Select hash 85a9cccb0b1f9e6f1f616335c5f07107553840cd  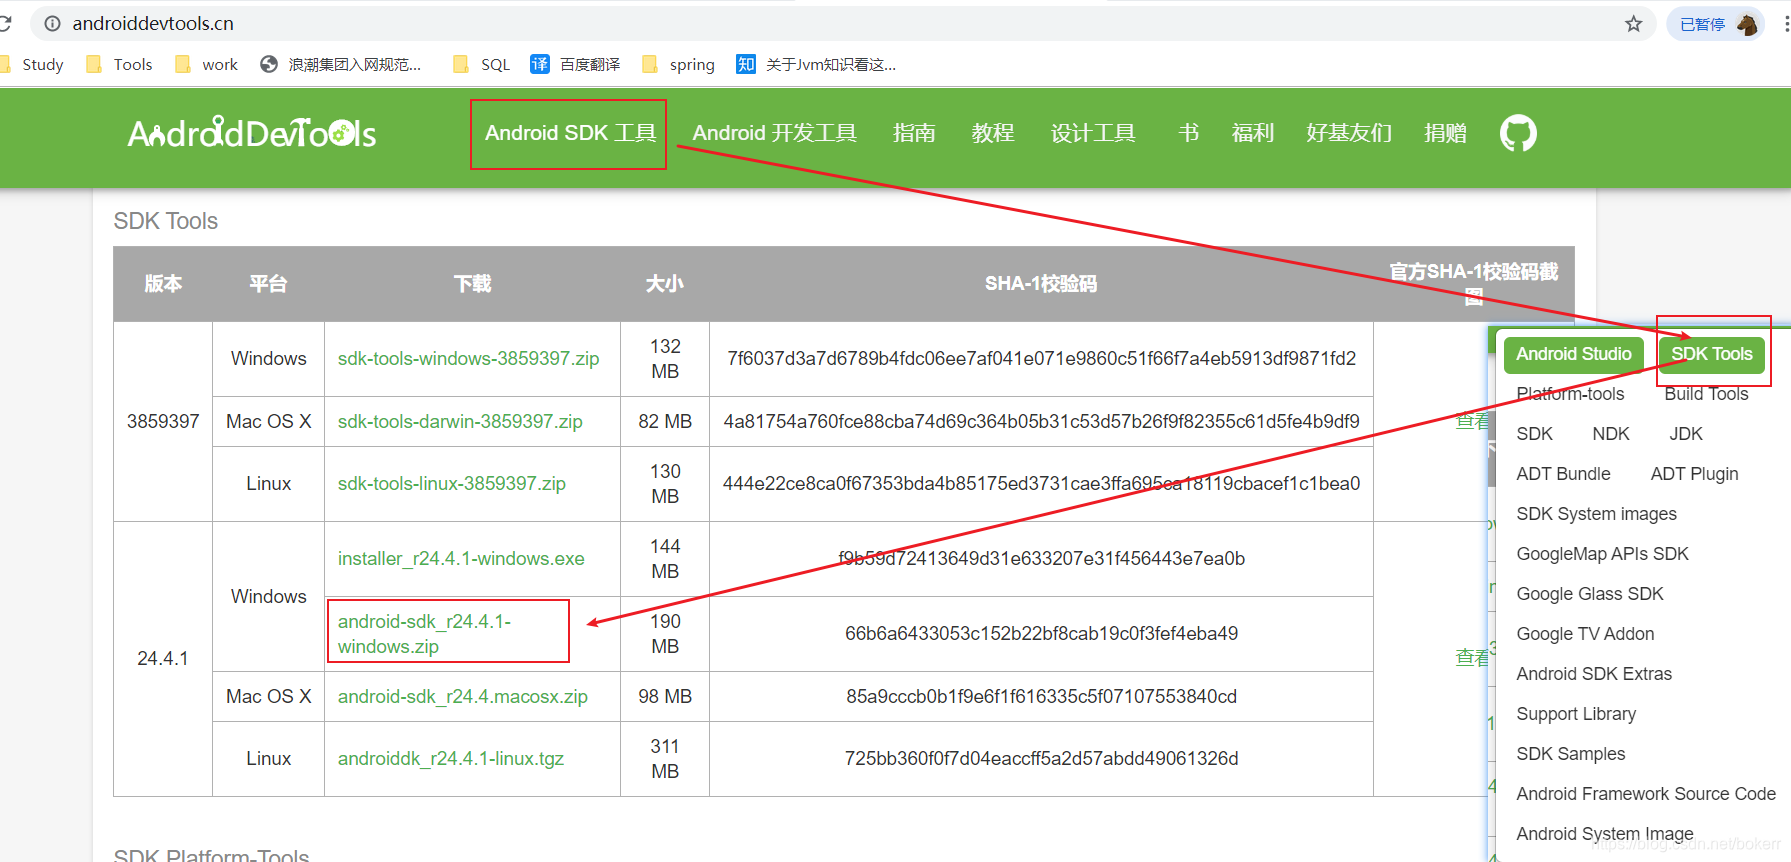tap(1041, 697)
